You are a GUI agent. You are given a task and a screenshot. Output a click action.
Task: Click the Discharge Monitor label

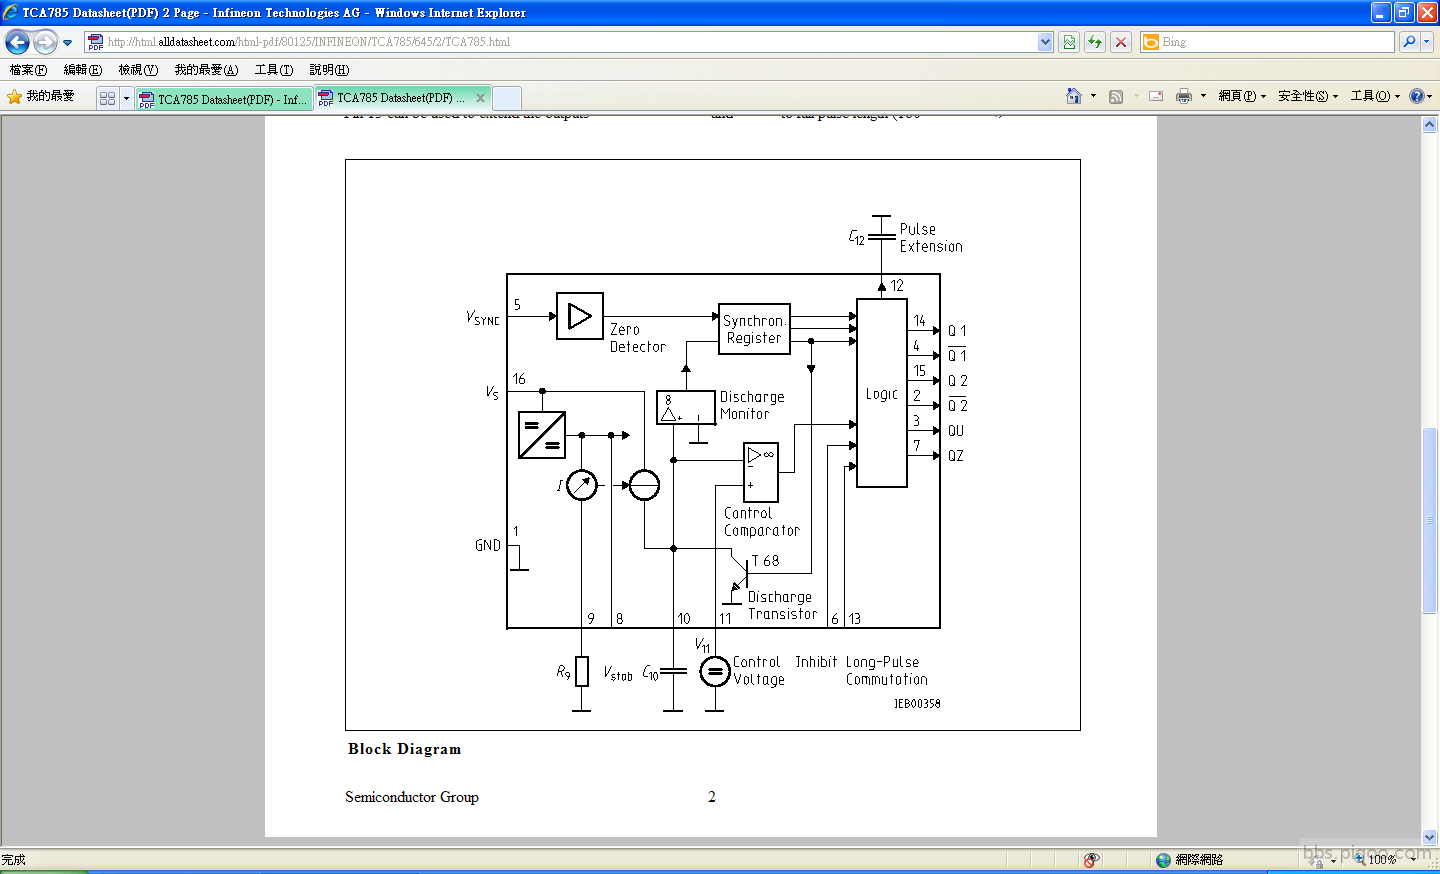752,405
